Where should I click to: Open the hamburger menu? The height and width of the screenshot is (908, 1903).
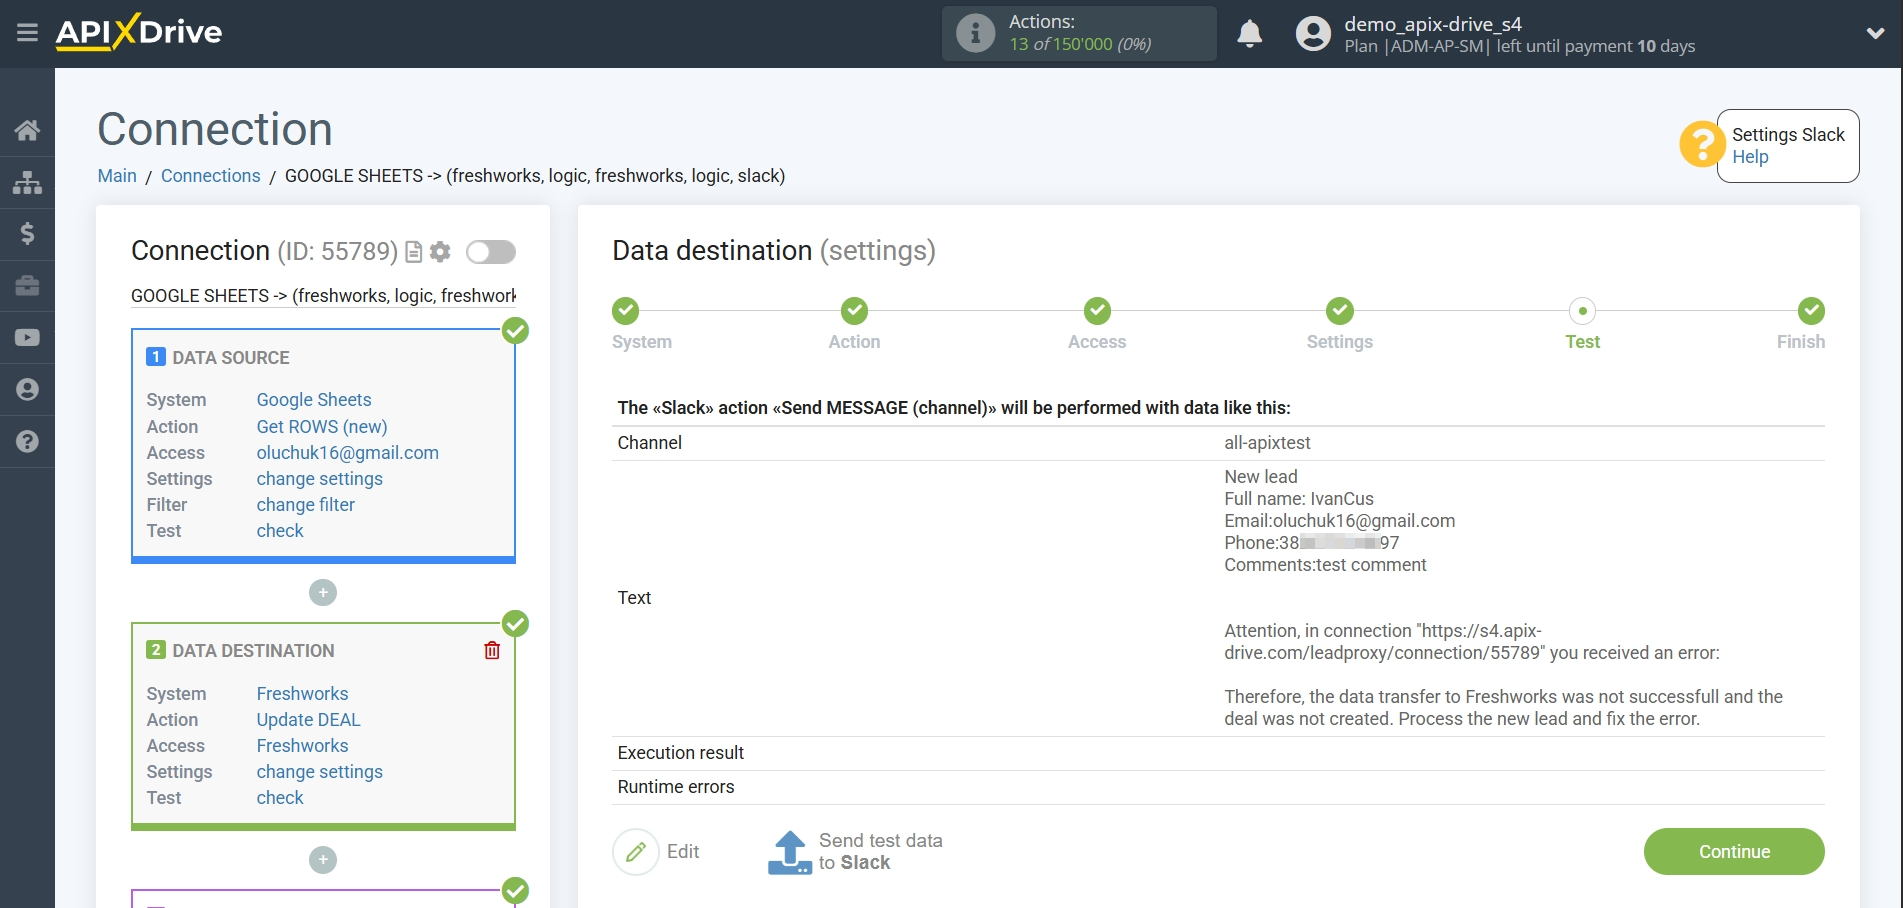click(x=27, y=33)
